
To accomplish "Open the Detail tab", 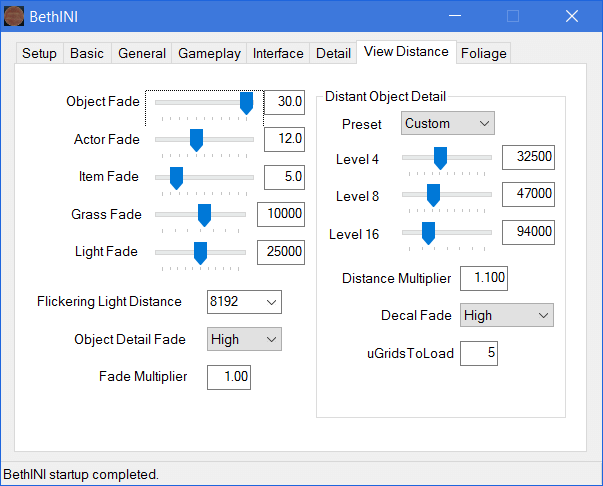I will pyautogui.click(x=333, y=54).
